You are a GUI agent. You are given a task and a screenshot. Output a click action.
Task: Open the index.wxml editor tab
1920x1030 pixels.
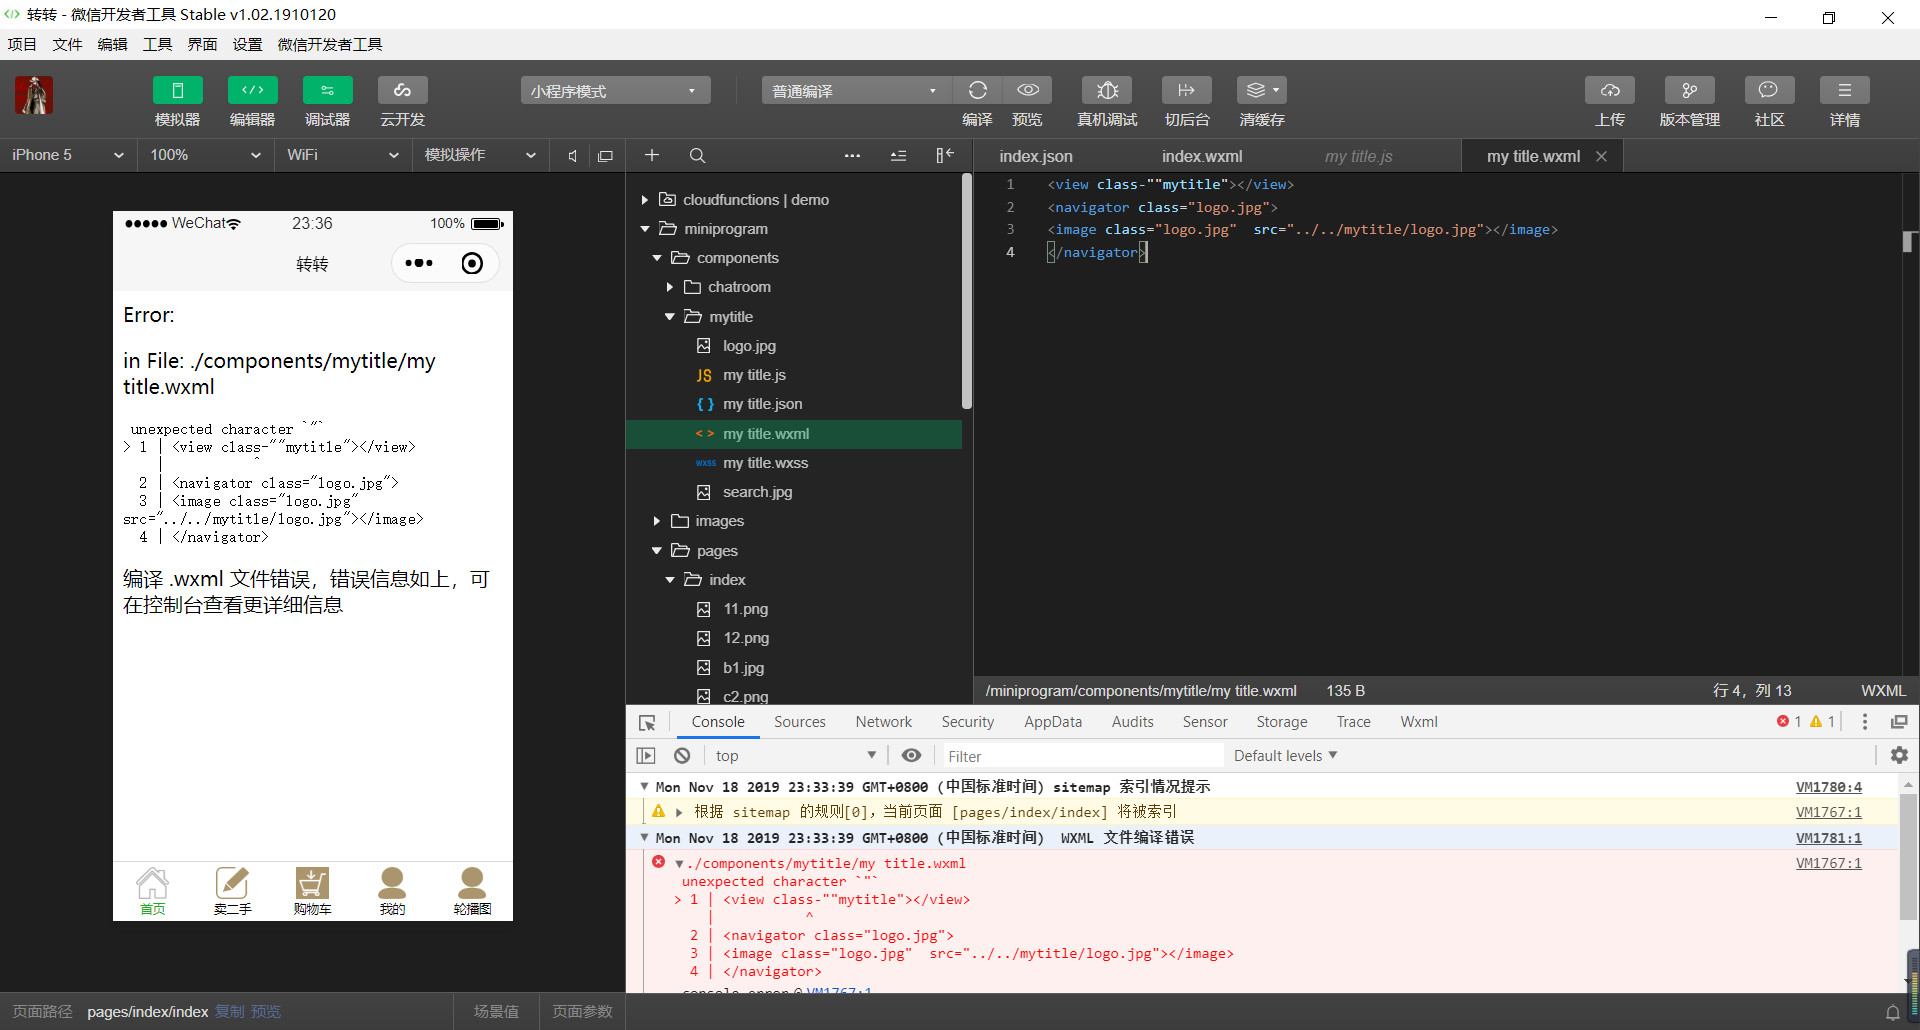click(1201, 156)
